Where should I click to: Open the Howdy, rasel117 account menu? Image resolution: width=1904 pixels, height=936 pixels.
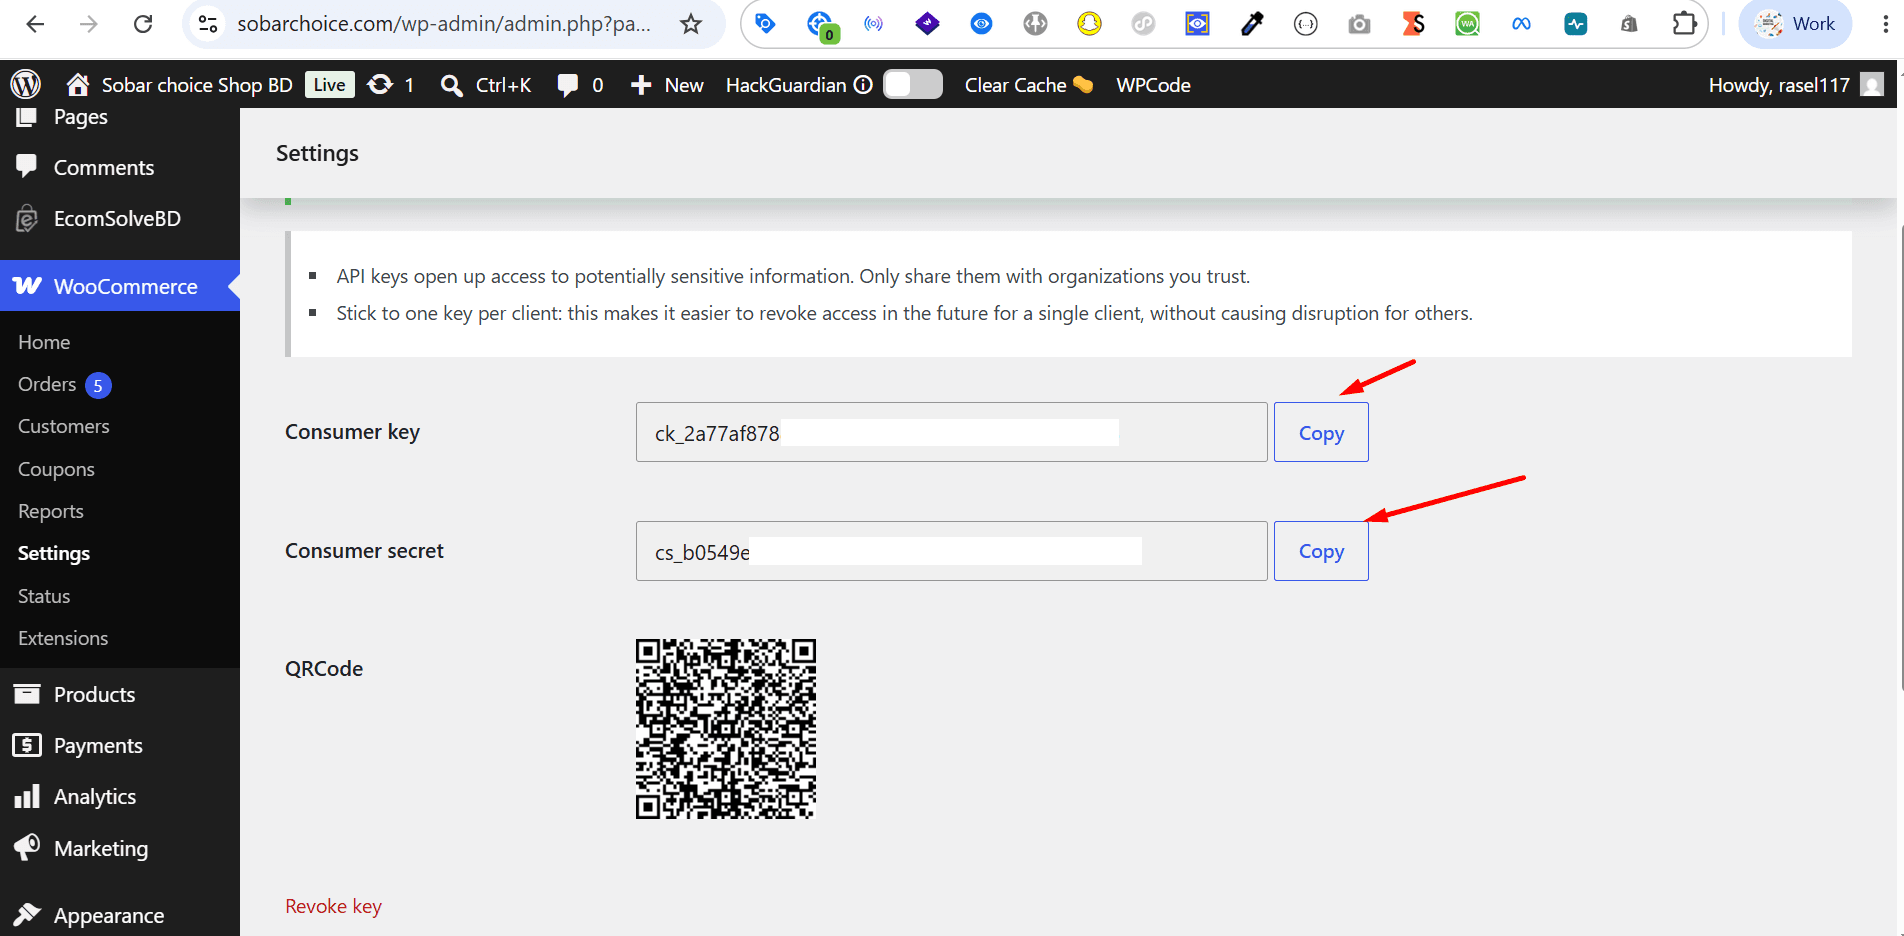(1796, 85)
